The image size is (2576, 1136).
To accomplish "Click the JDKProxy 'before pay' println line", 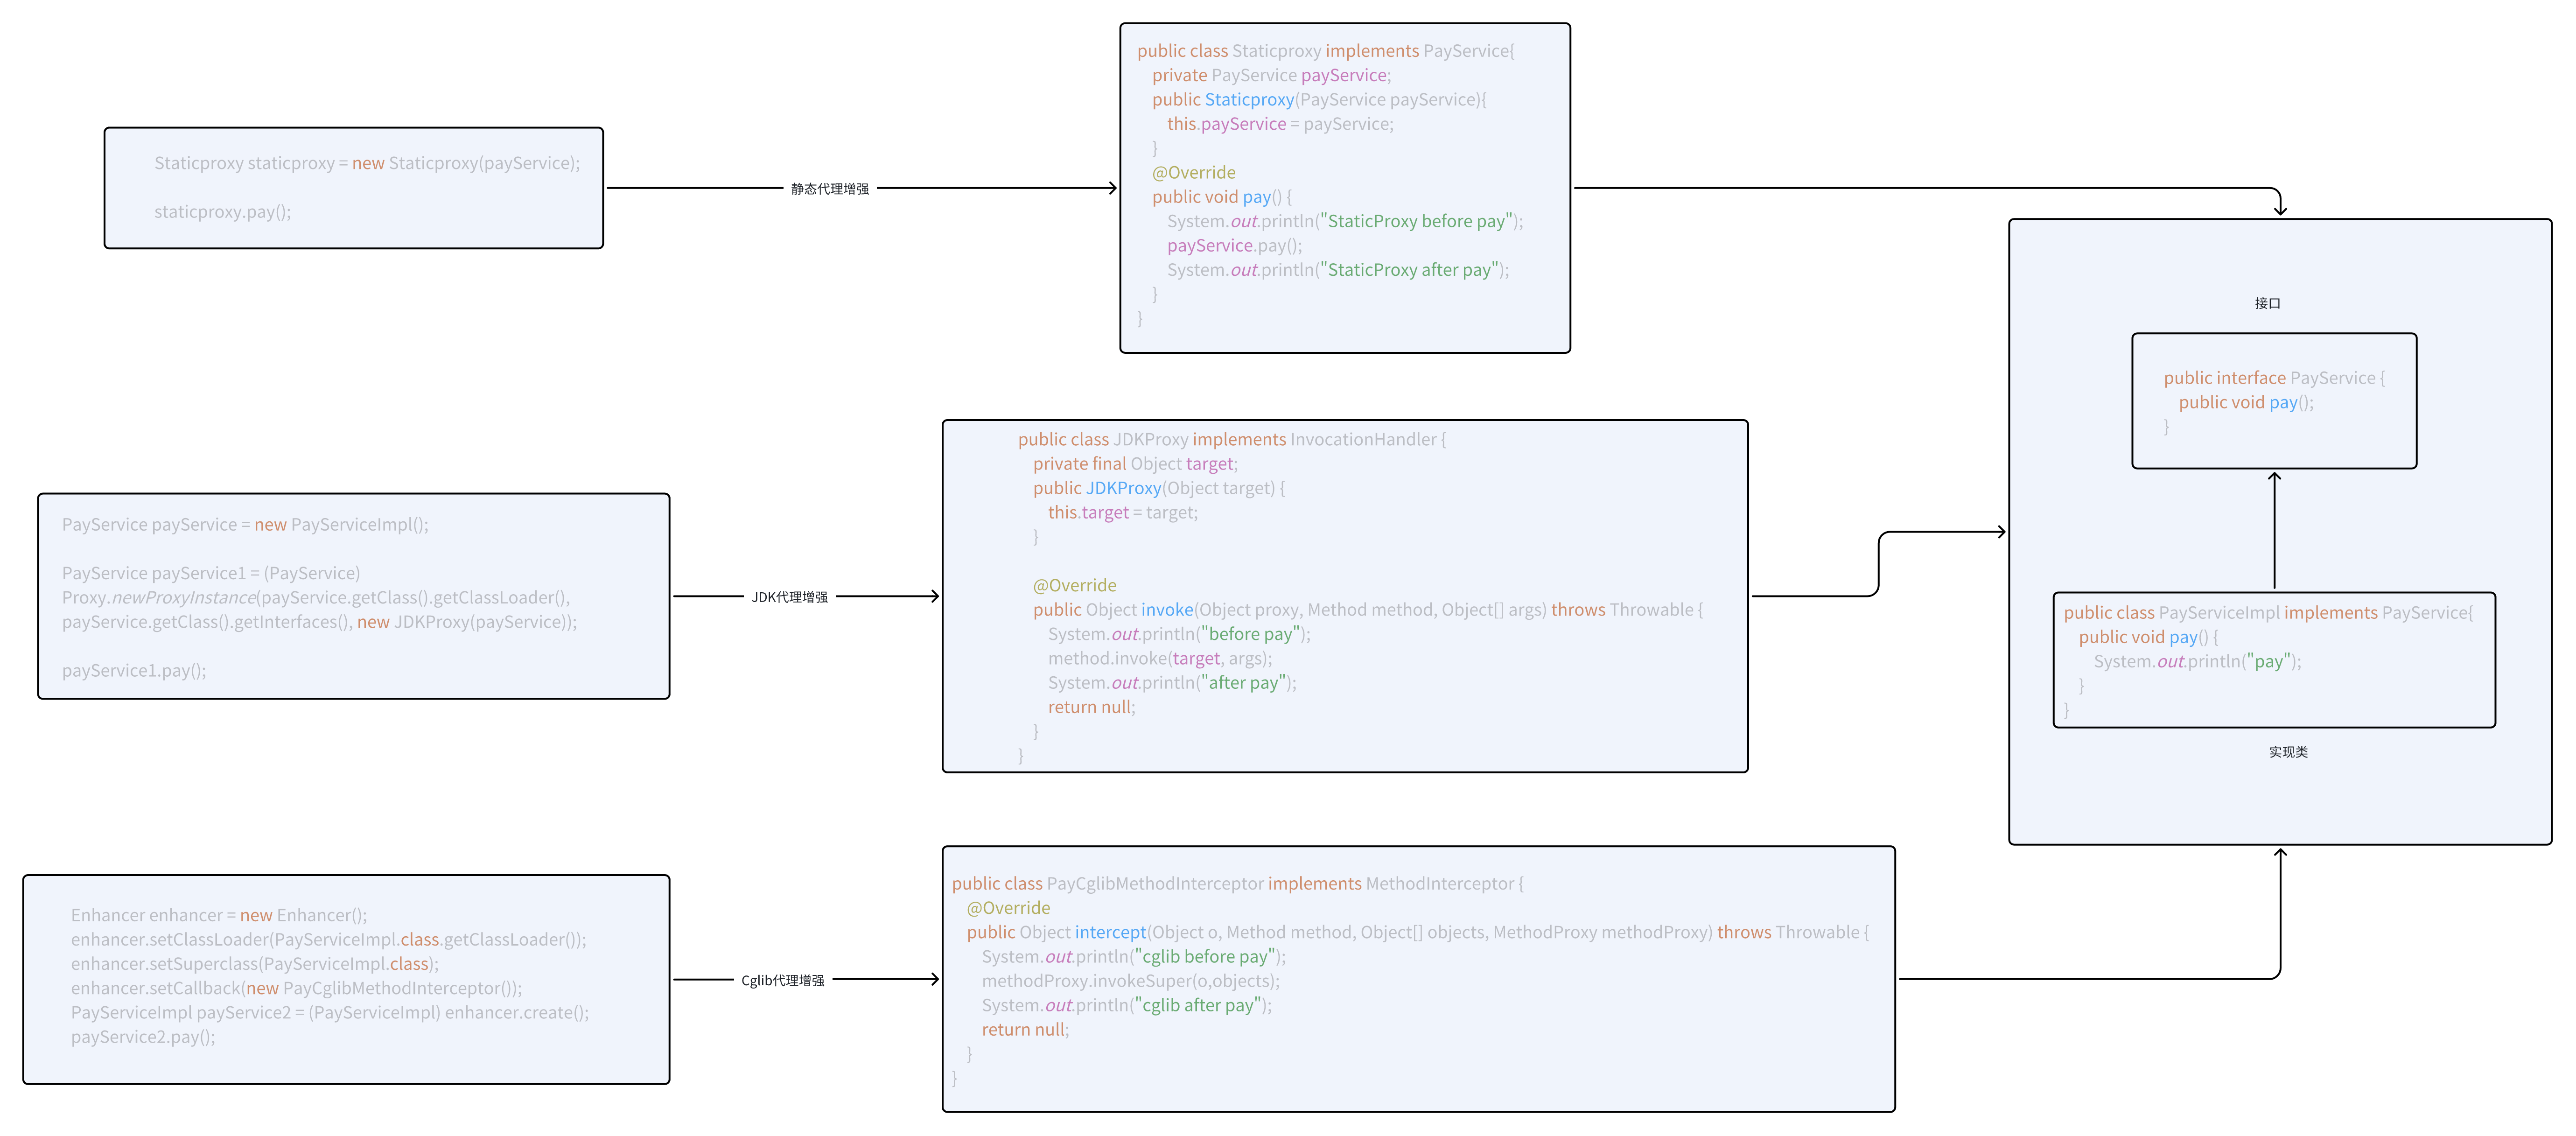I will pos(1179,634).
